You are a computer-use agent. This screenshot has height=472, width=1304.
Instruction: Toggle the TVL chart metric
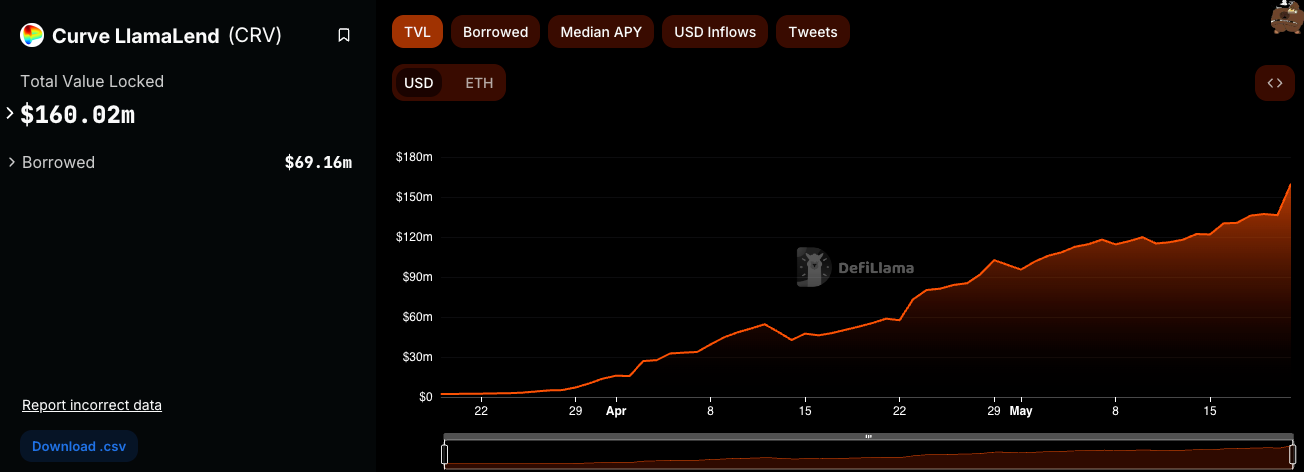coord(417,32)
